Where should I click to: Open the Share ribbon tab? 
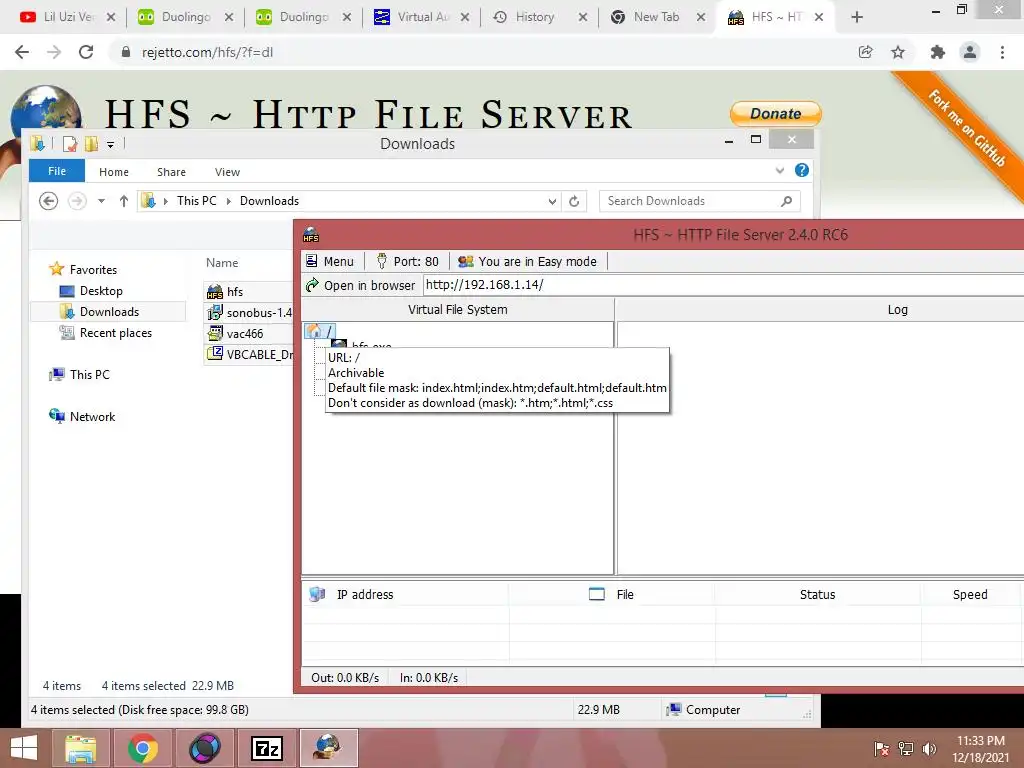coord(171,172)
